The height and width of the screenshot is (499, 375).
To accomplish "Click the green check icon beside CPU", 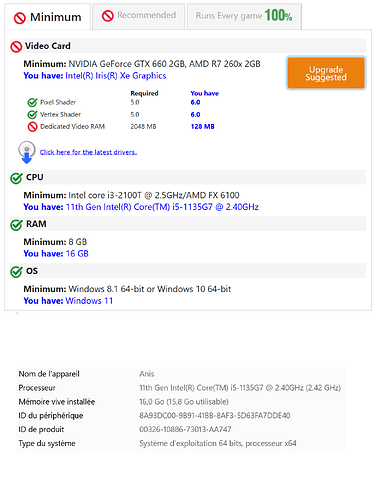I will pos(16,178).
